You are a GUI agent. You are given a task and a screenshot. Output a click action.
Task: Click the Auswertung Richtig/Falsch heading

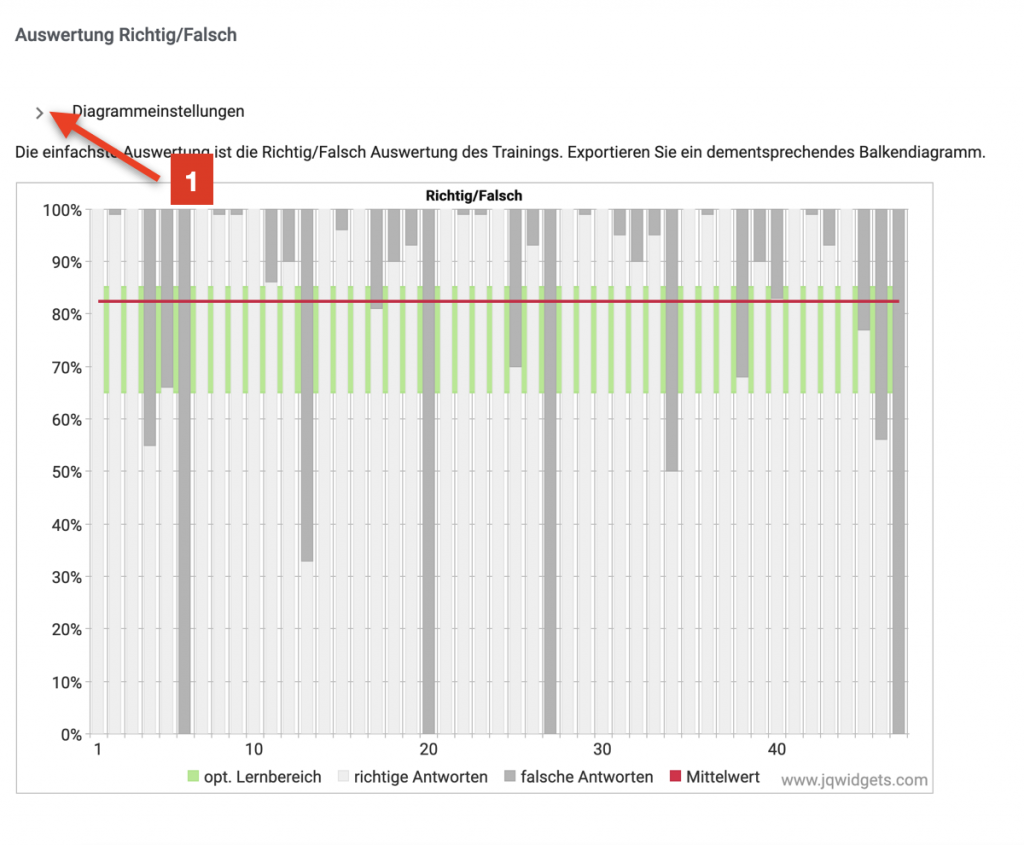tap(125, 35)
